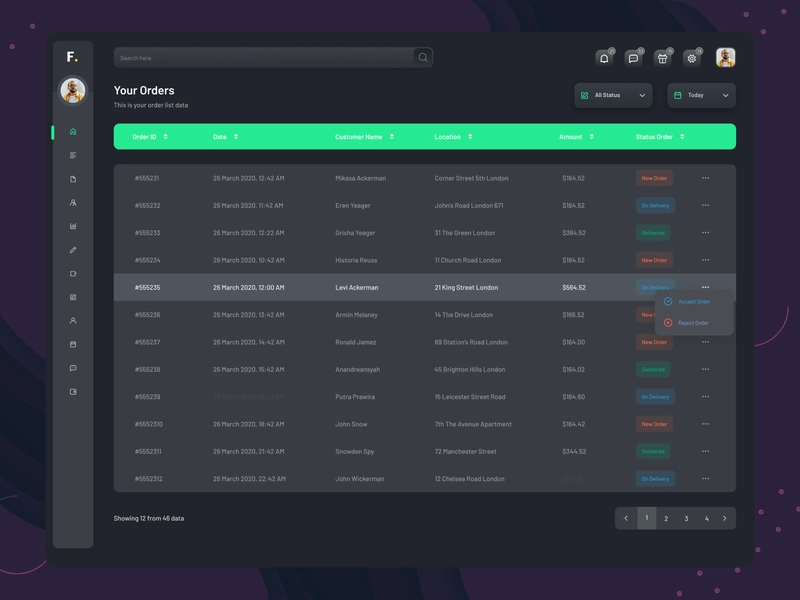This screenshot has width=800, height=600.
Task: Open the home icon in sidebar
Action: pos(73,132)
